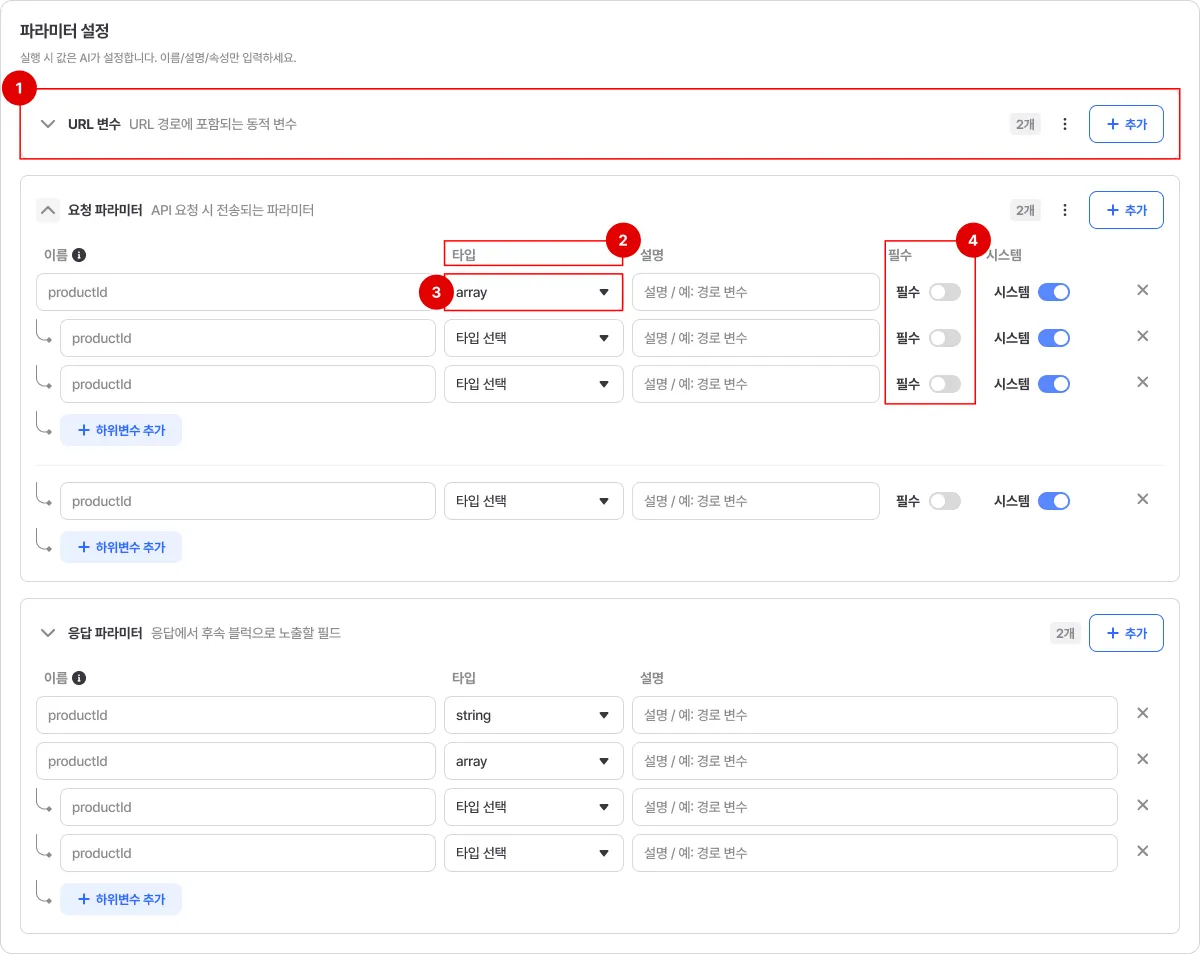Focus description field of response string row
Image resolution: width=1200 pixels, height=954 pixels.
click(875, 715)
